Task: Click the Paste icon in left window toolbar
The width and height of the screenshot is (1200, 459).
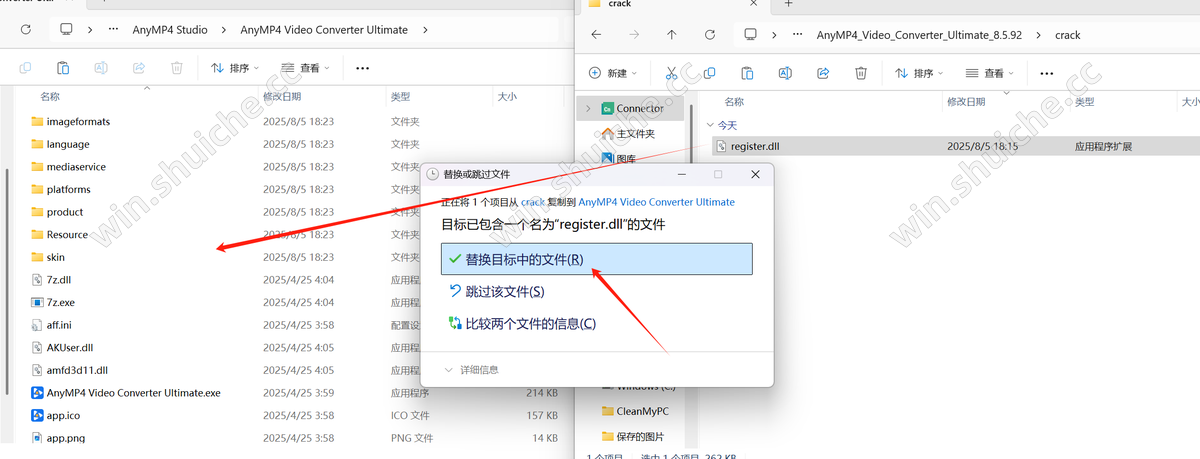Action: (63, 68)
